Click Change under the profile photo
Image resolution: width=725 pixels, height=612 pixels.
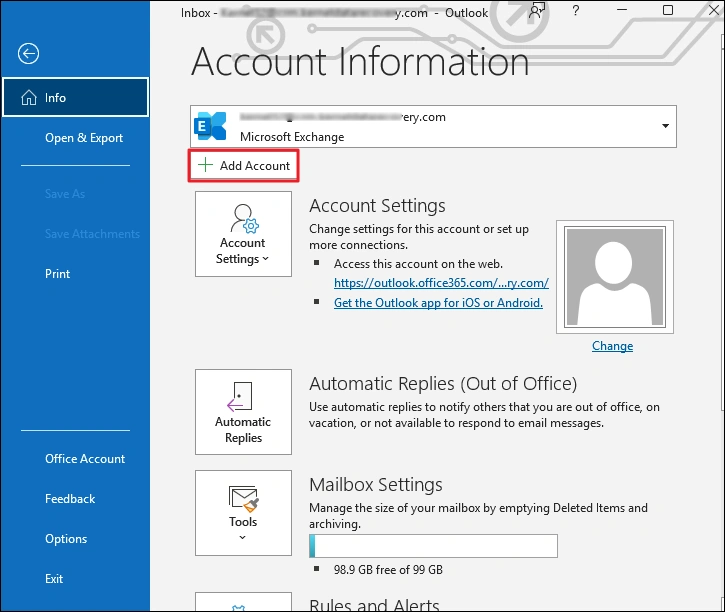[x=612, y=346]
